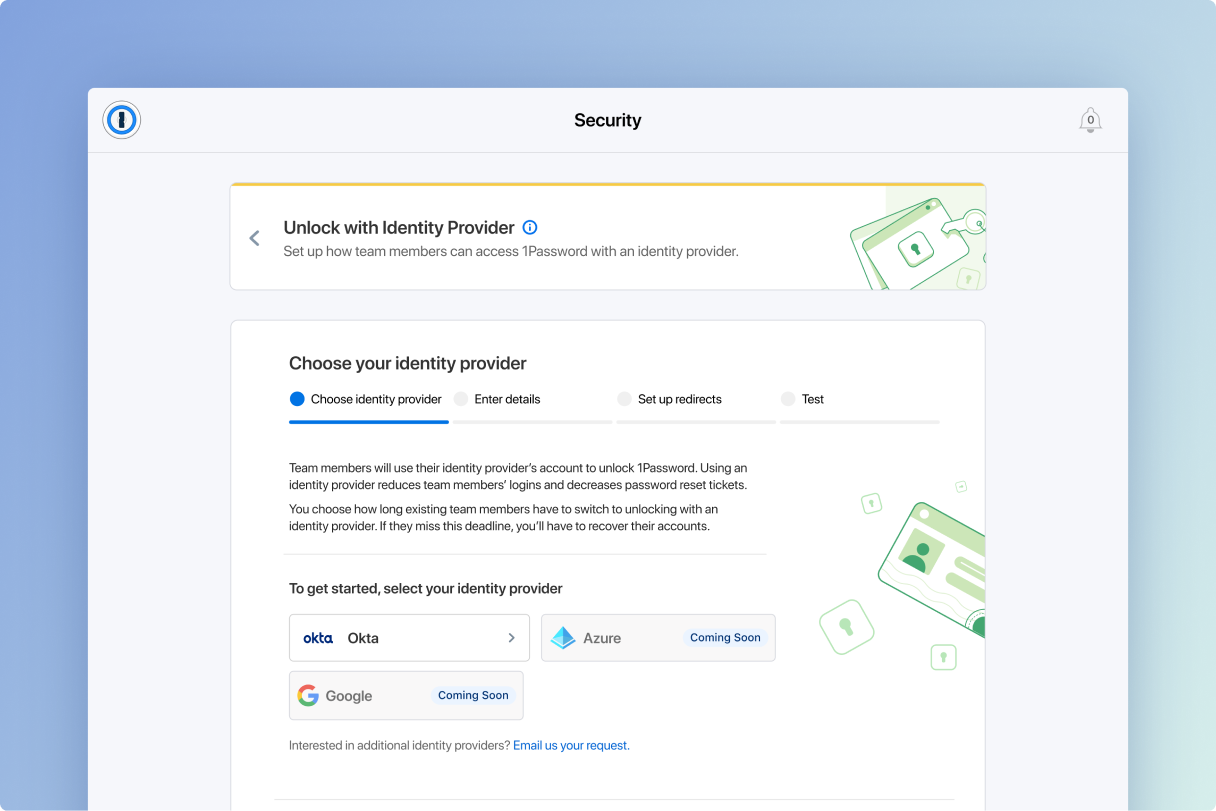1216x811 pixels.
Task: Click the blue progress bar under the first step
Action: (x=369, y=422)
